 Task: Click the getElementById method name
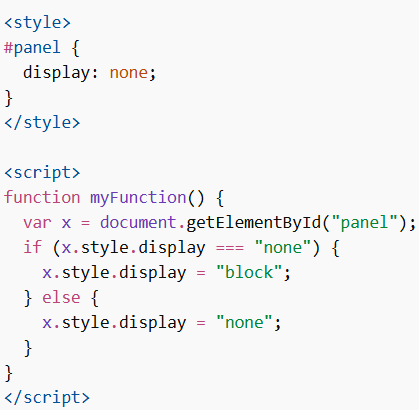pos(253,223)
